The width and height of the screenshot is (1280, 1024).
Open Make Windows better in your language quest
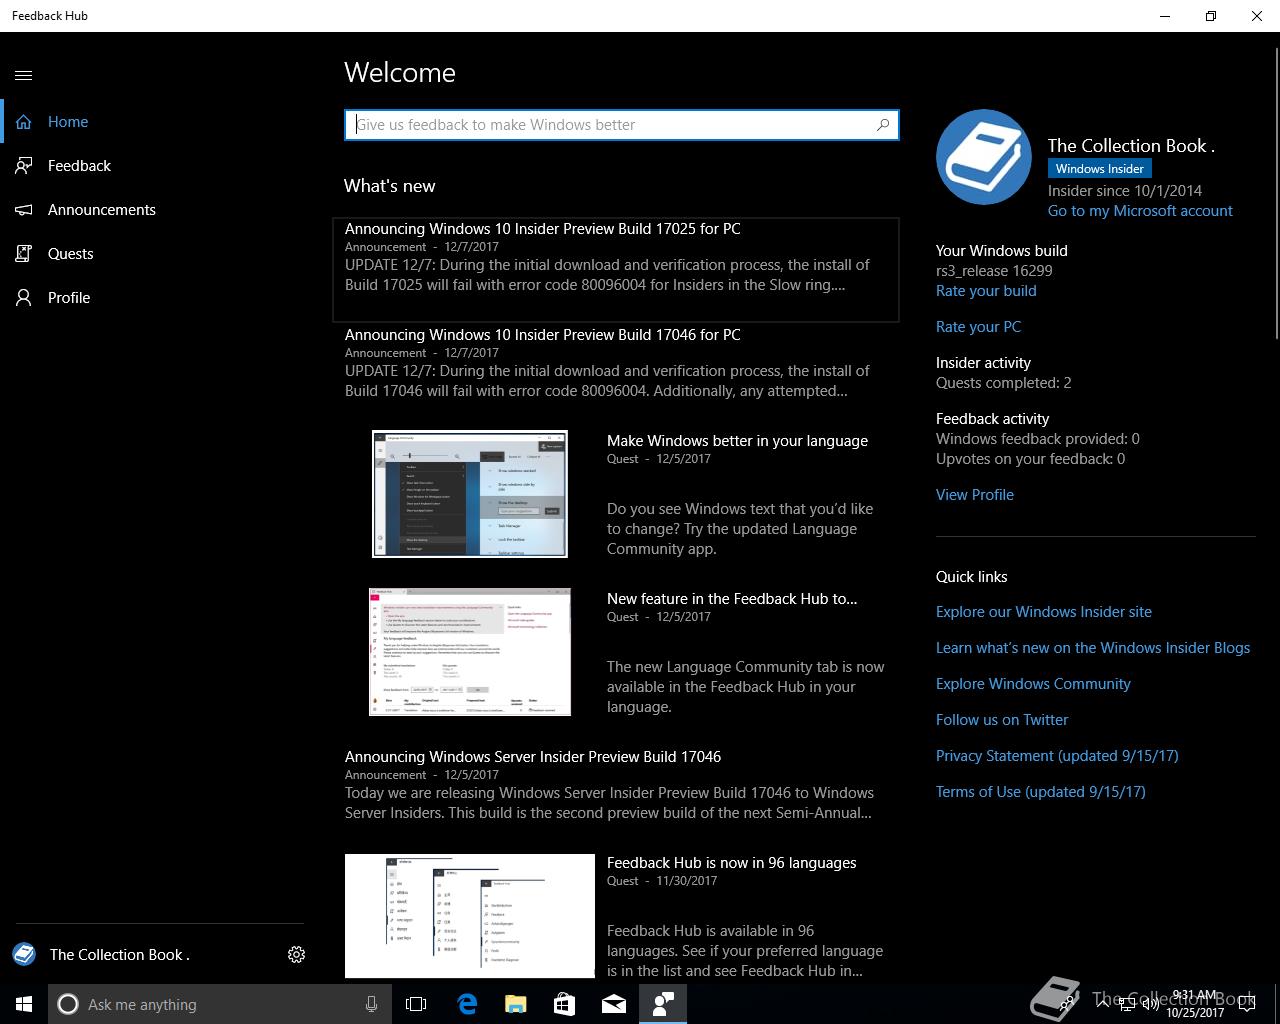click(737, 441)
